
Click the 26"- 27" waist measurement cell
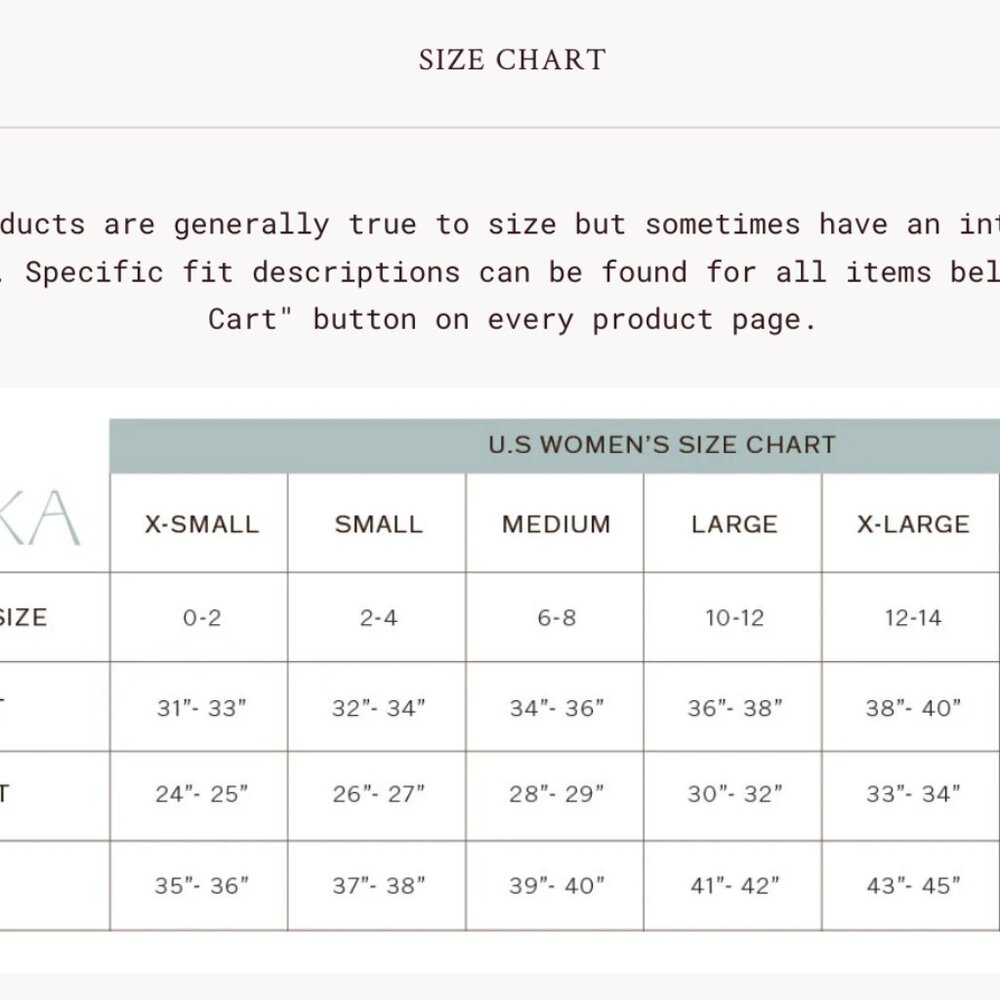point(378,794)
